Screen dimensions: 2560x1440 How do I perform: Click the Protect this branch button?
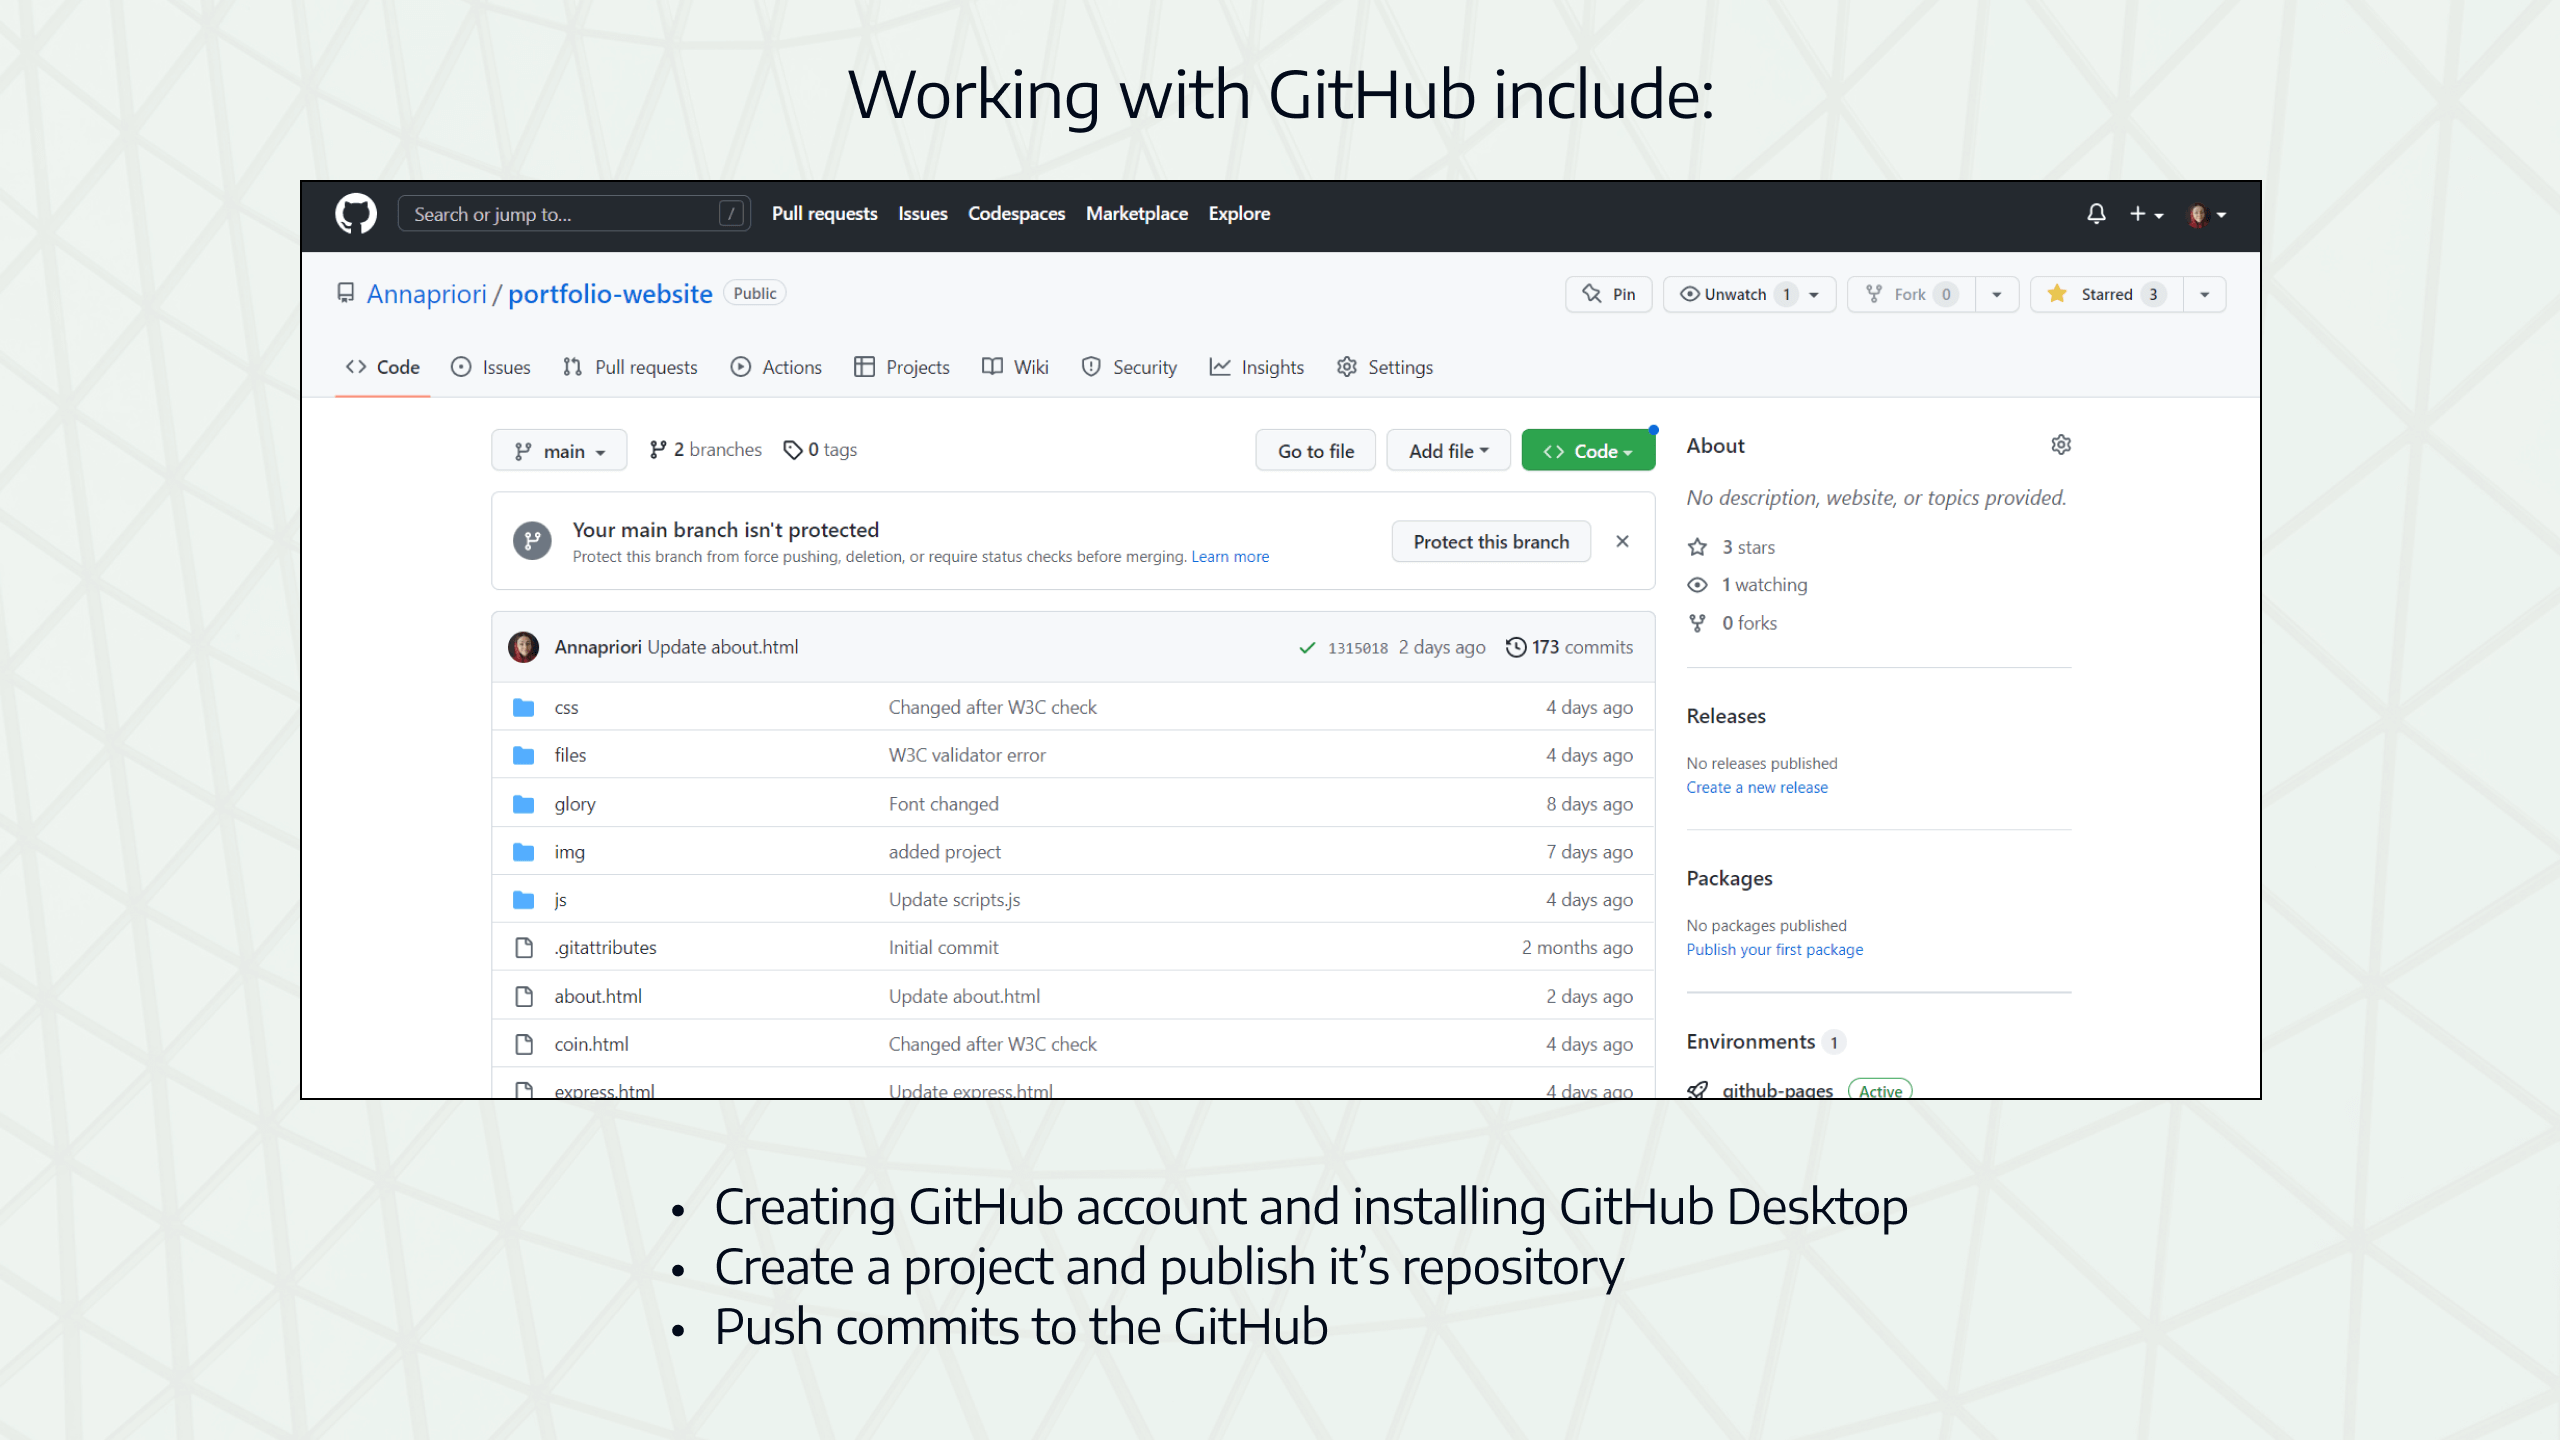(x=1491, y=541)
